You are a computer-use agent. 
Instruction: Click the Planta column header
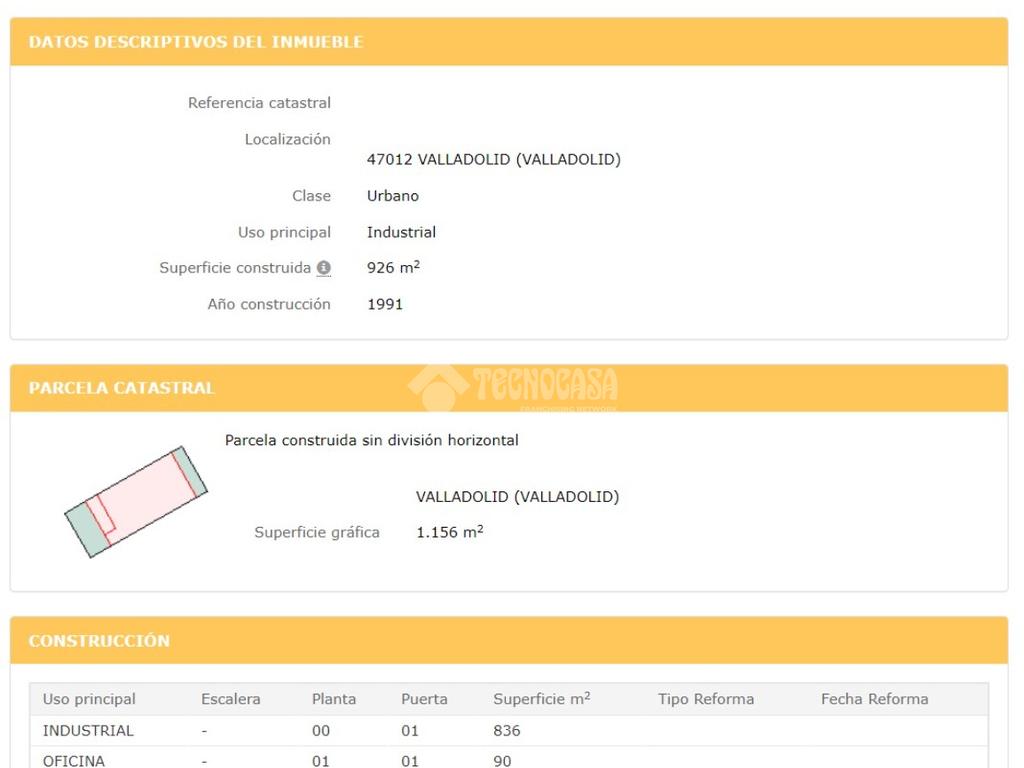(334, 699)
